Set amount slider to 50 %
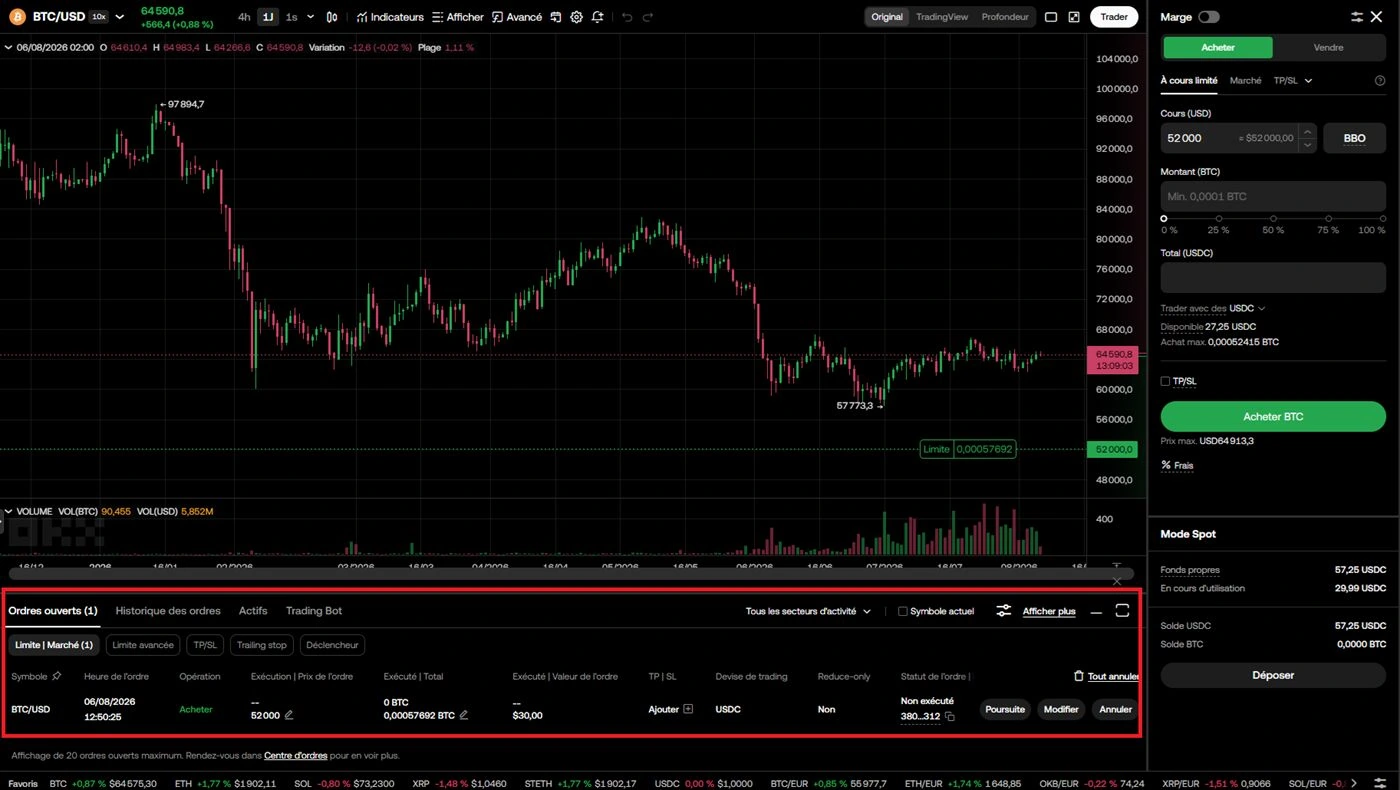This screenshot has width=1400, height=790. point(1273,218)
